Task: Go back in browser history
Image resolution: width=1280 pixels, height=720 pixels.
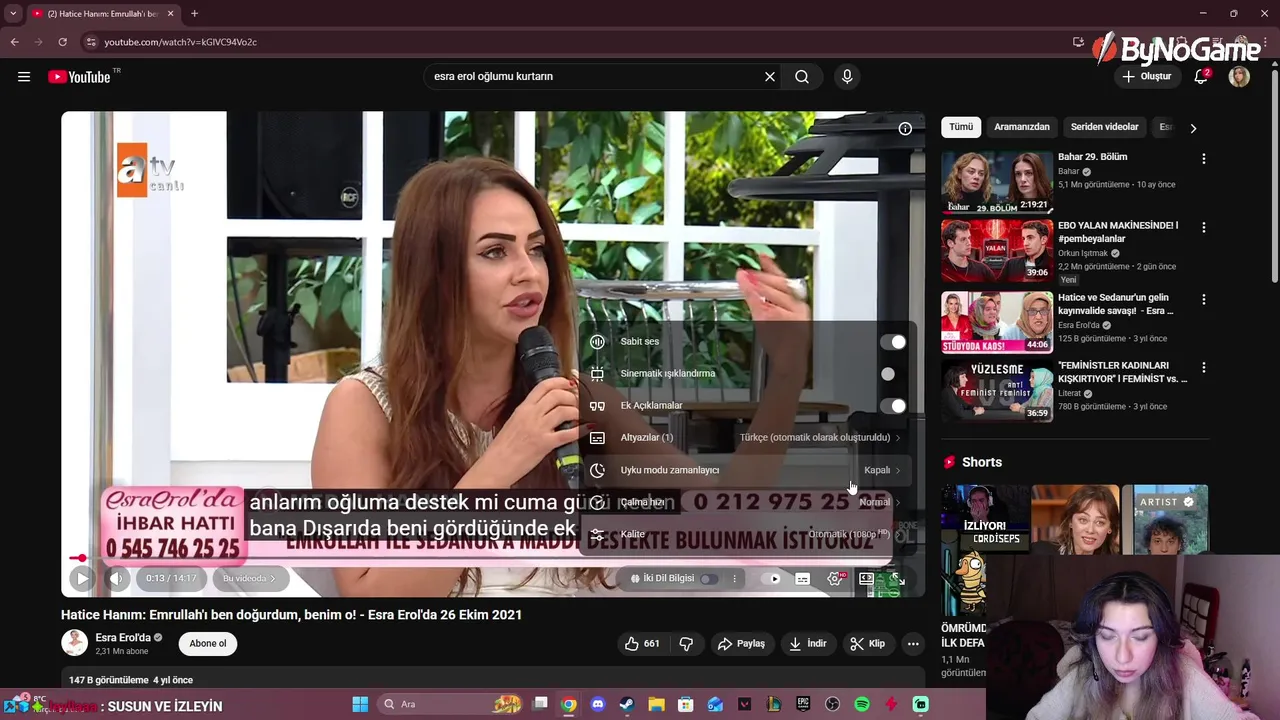Action: 14,42
